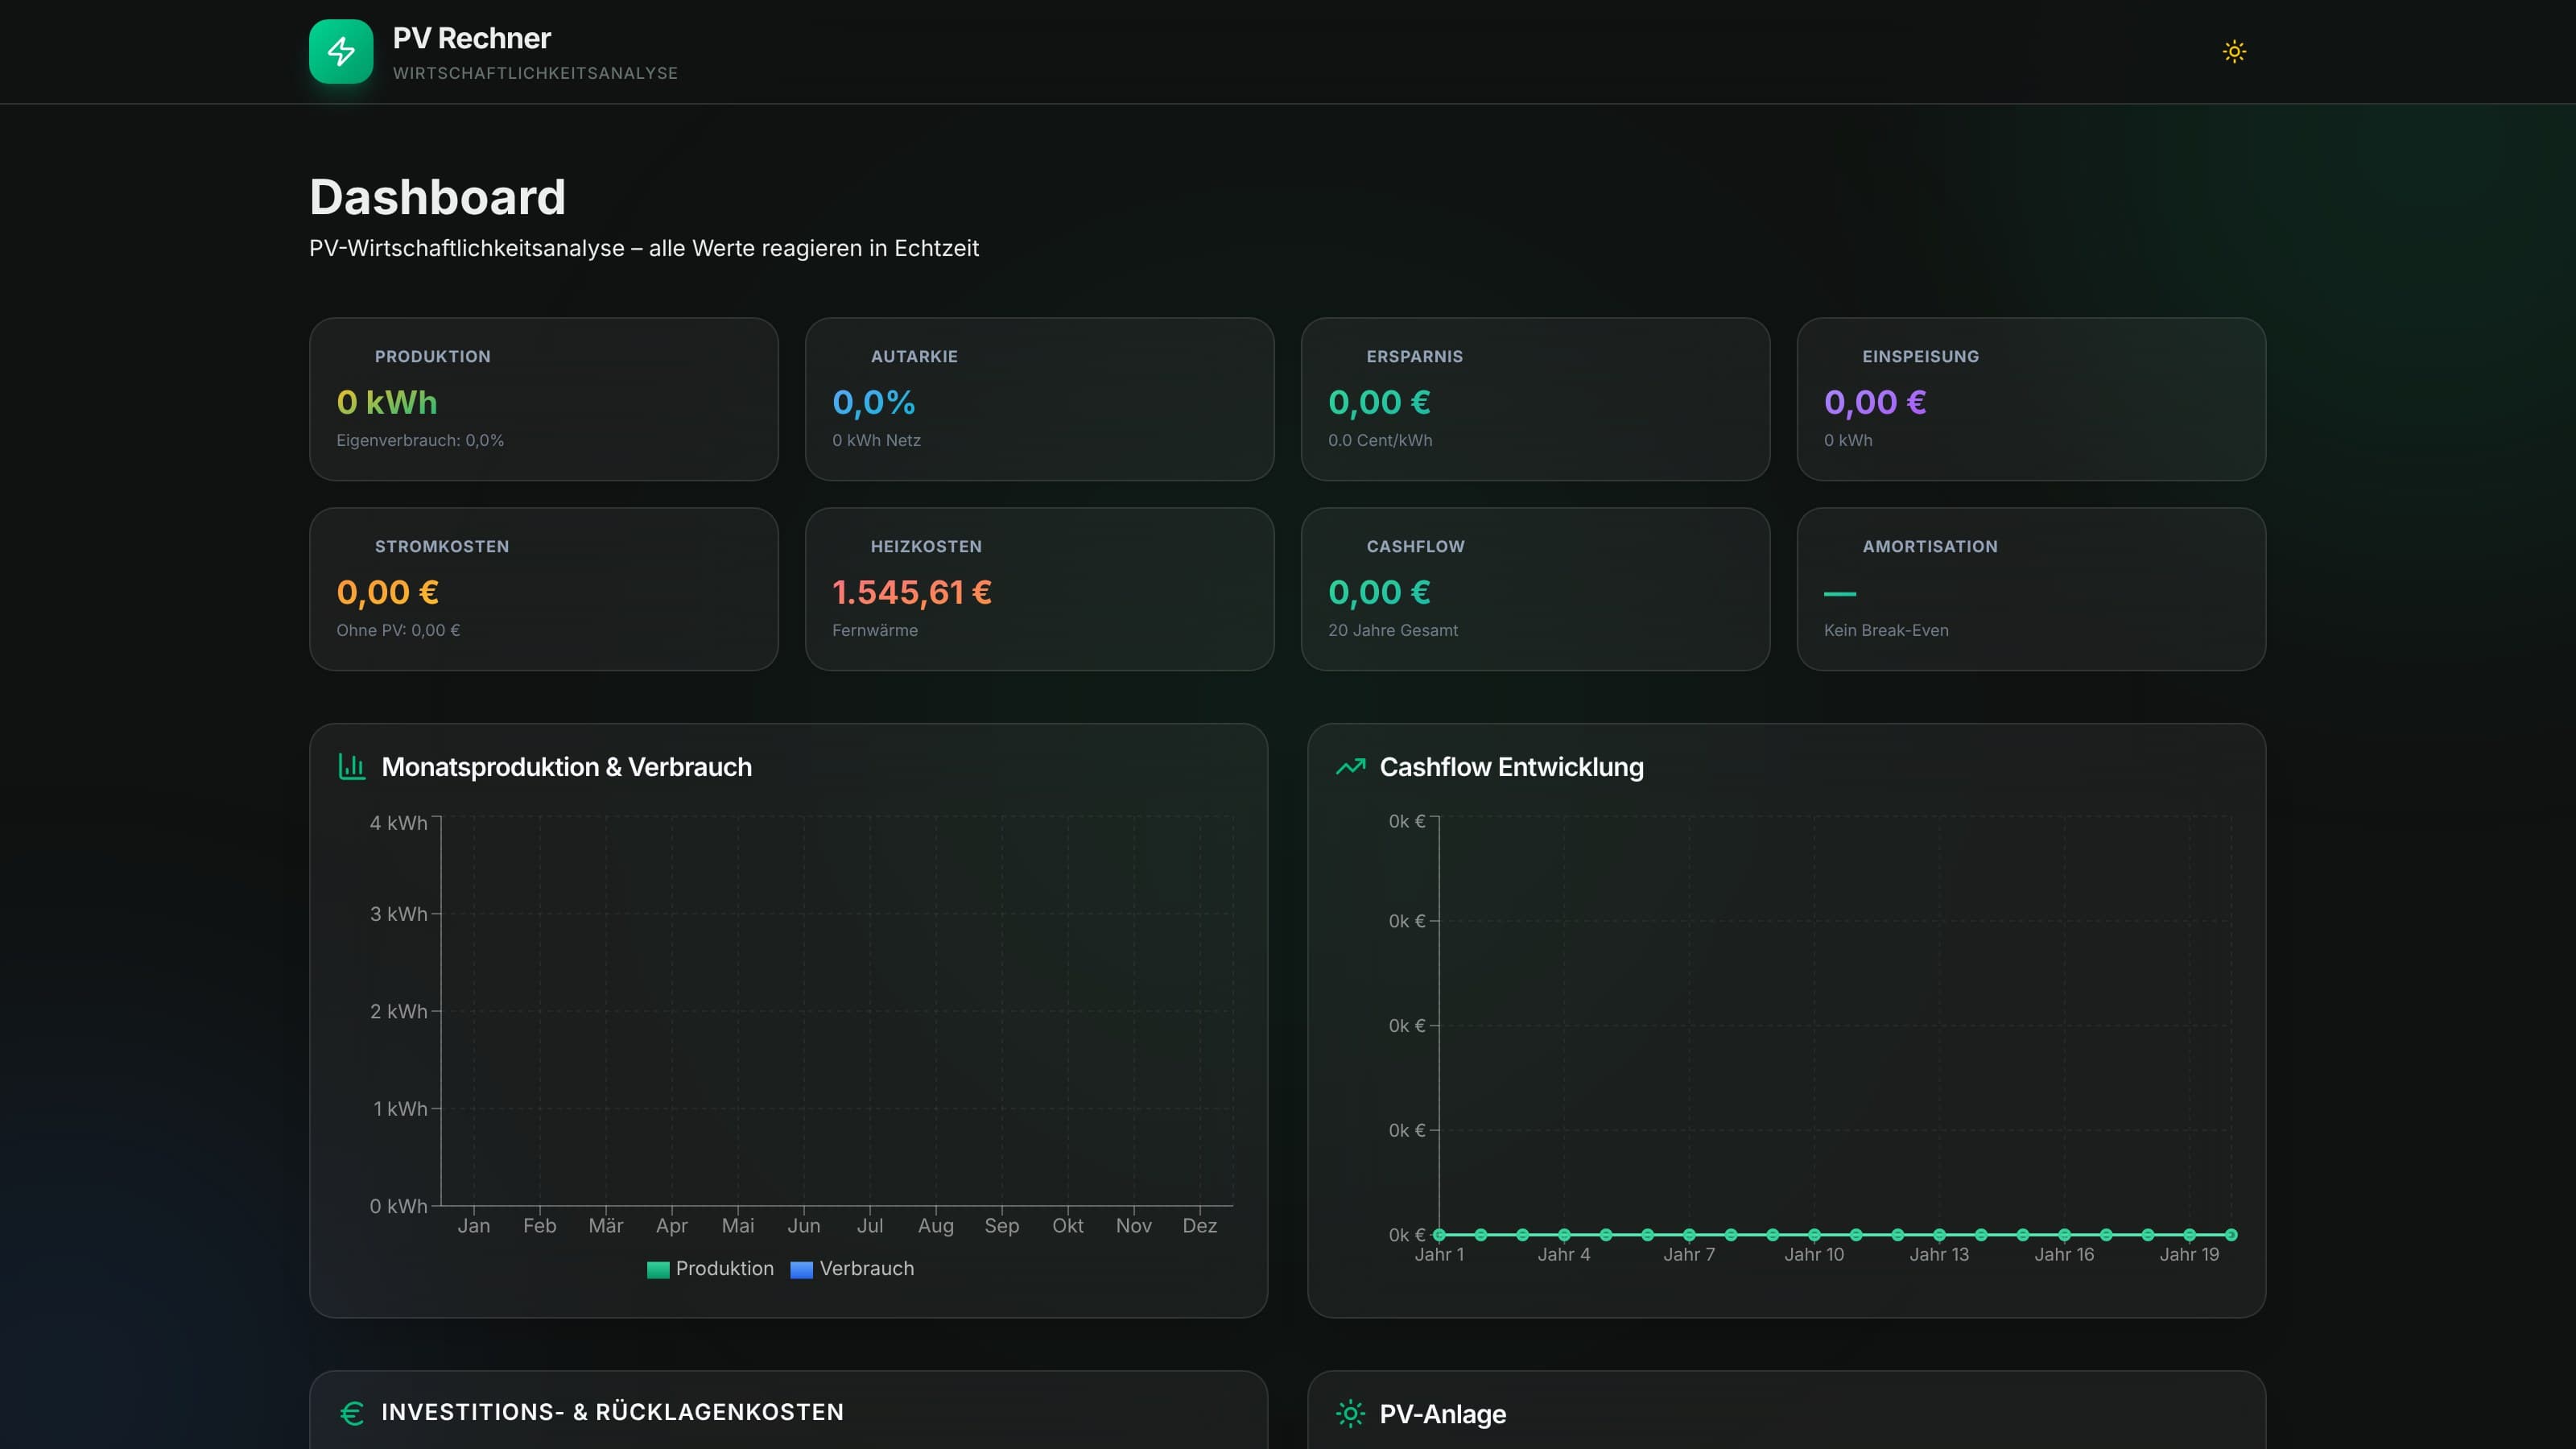Click the sun icon next to PV-Anlage

tap(1350, 1413)
